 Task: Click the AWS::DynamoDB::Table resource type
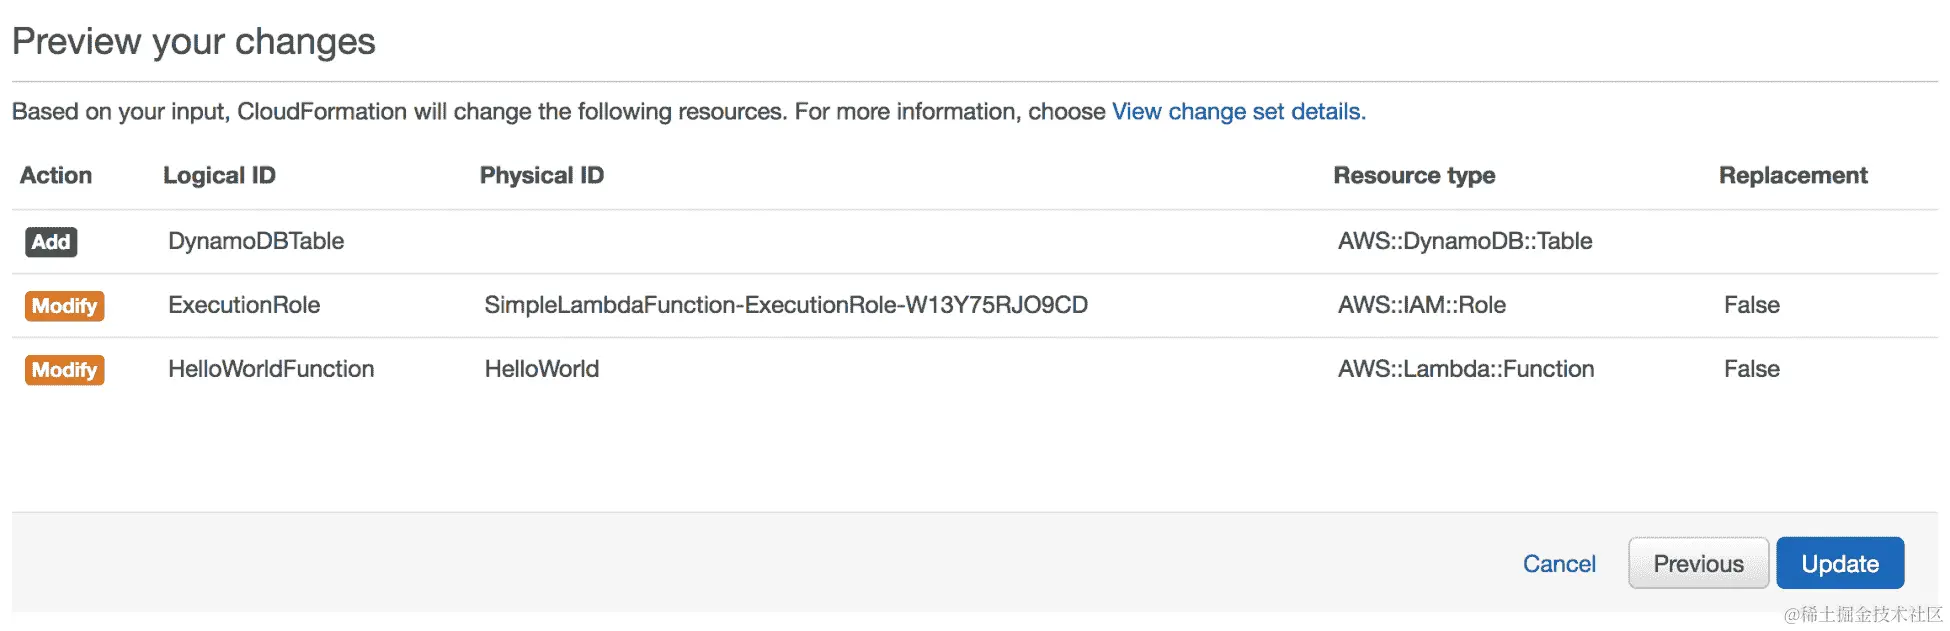point(1465,241)
